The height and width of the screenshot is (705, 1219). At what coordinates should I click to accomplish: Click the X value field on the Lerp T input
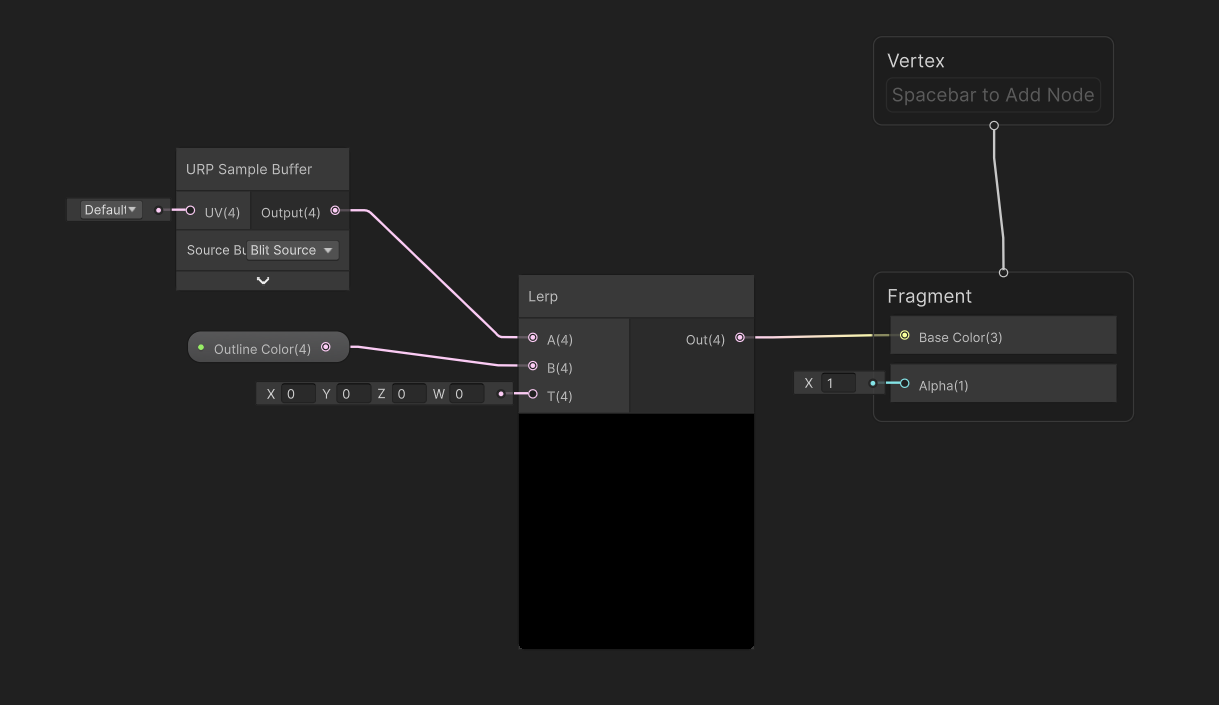[x=298, y=393]
